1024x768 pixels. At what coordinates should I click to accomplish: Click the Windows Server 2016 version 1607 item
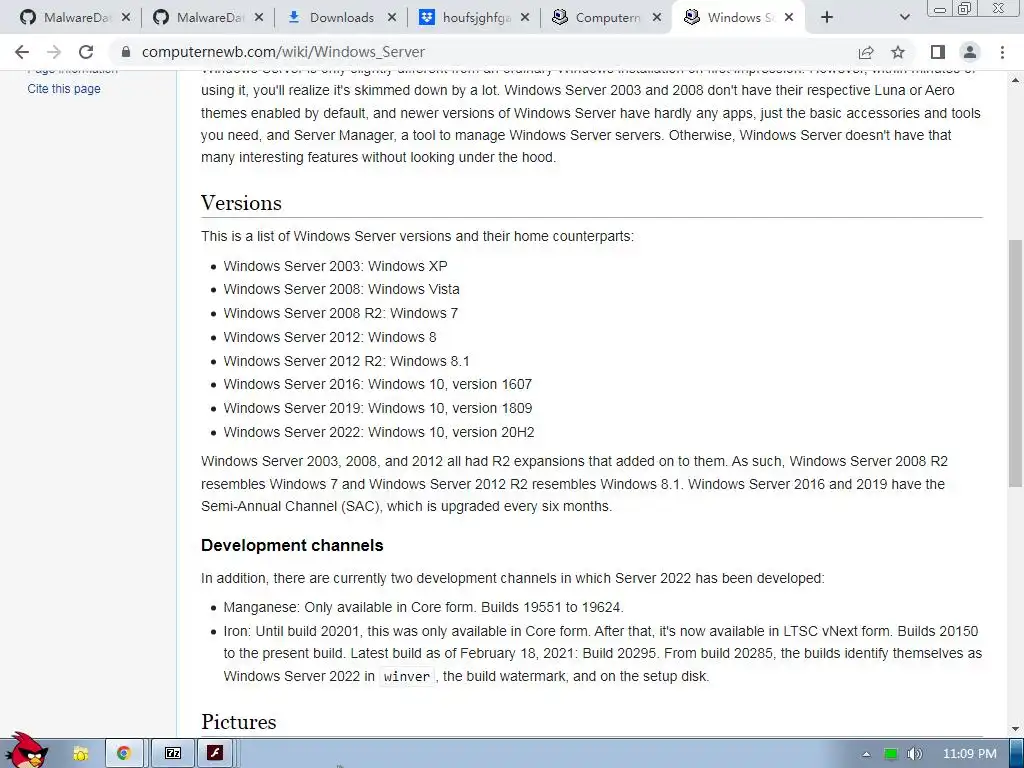point(377,385)
